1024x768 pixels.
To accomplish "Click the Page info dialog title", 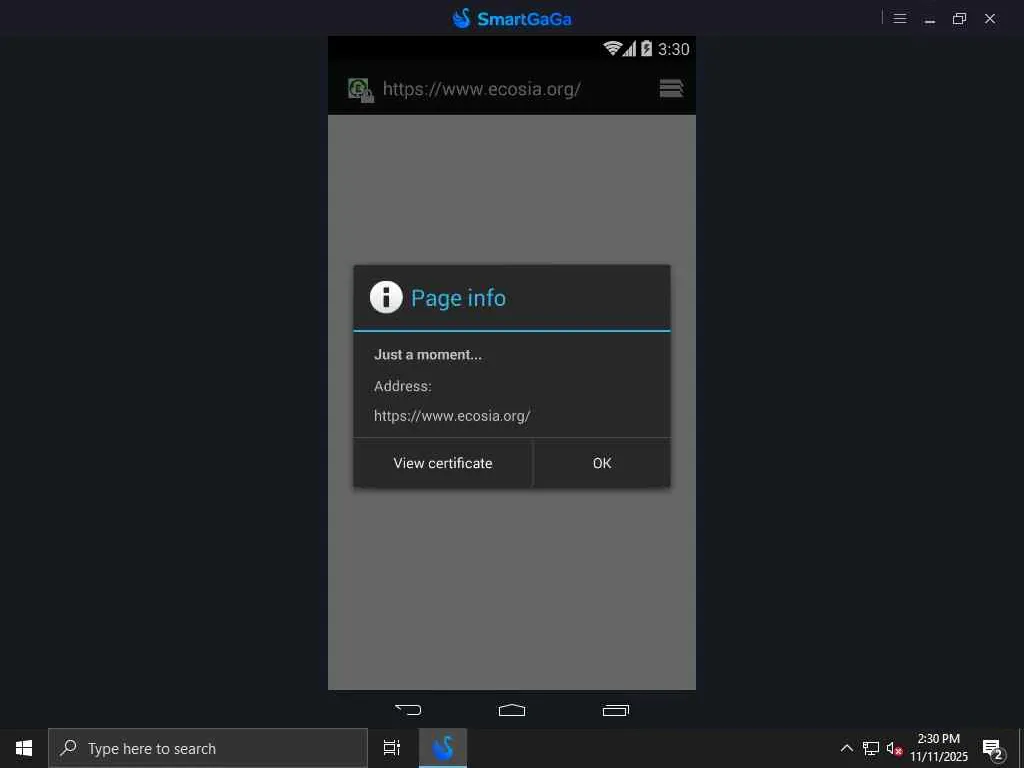I will coord(458,298).
